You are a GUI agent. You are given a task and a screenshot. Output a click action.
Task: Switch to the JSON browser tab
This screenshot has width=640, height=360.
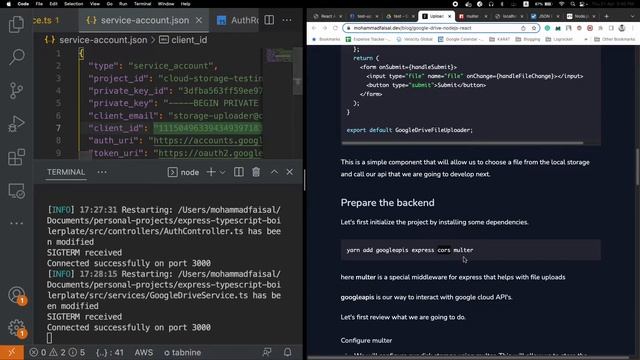coord(544,16)
